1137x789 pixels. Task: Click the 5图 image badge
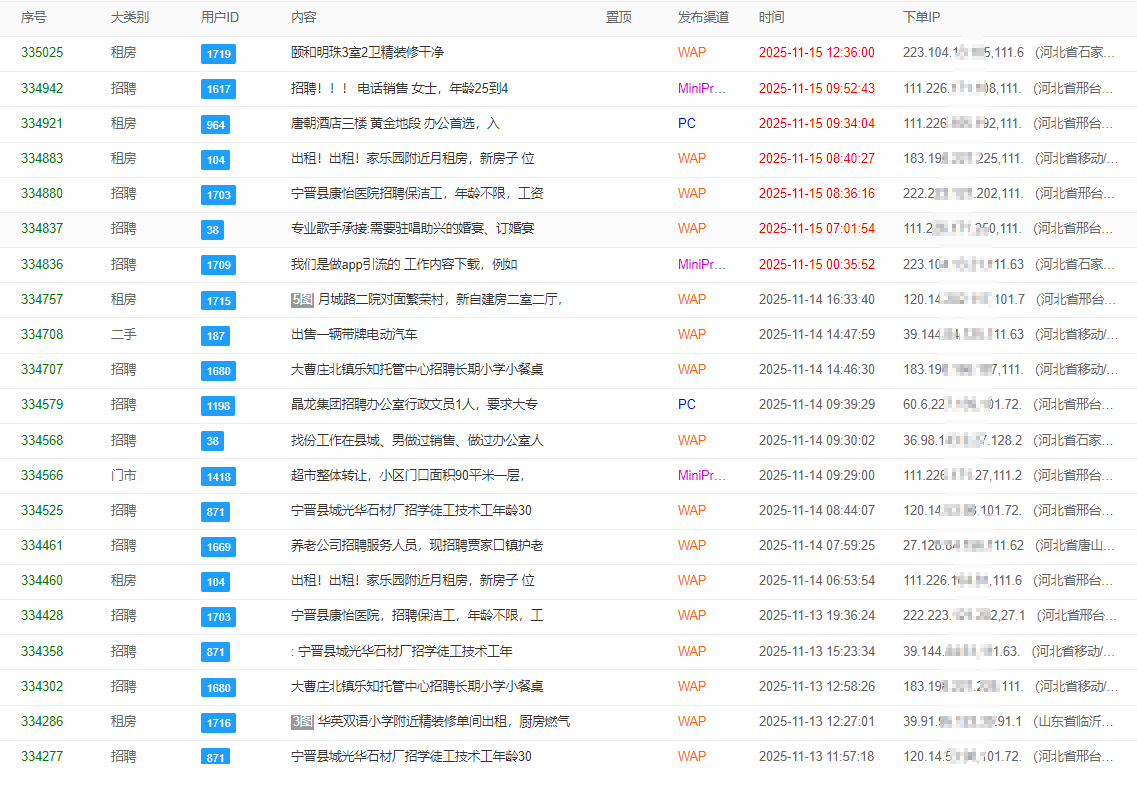click(x=302, y=299)
